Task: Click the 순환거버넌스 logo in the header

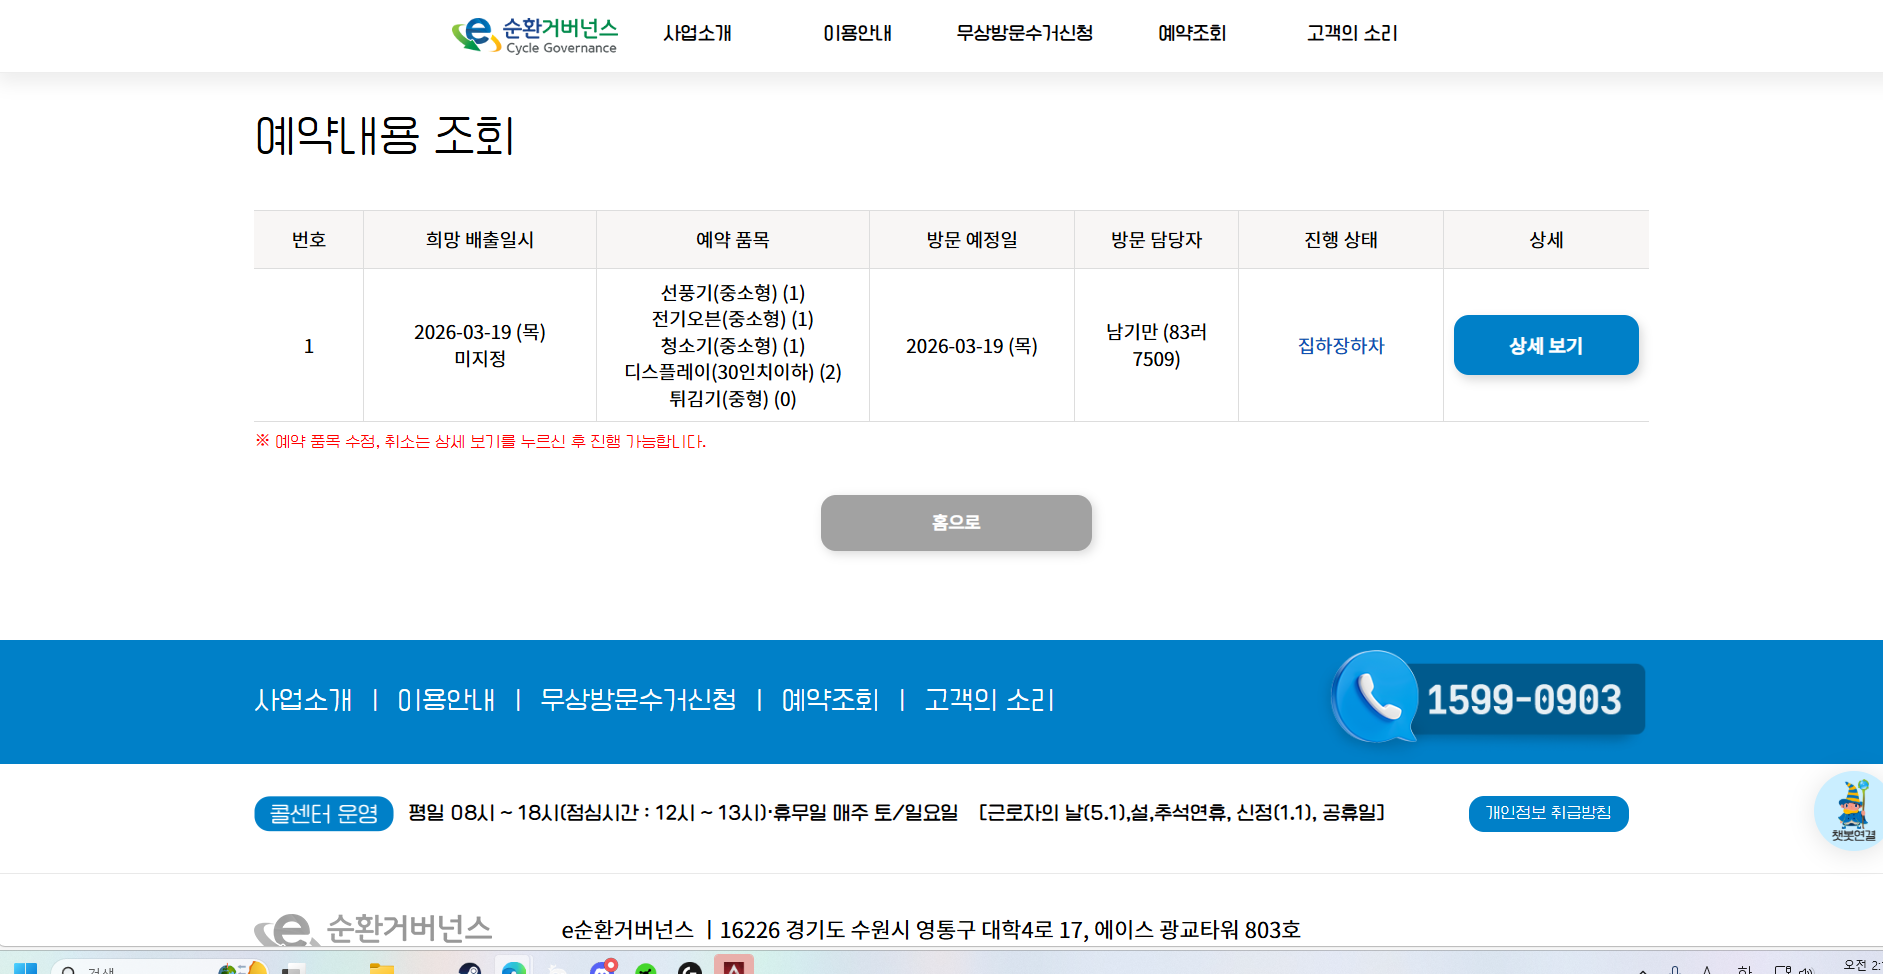Action: tap(535, 35)
